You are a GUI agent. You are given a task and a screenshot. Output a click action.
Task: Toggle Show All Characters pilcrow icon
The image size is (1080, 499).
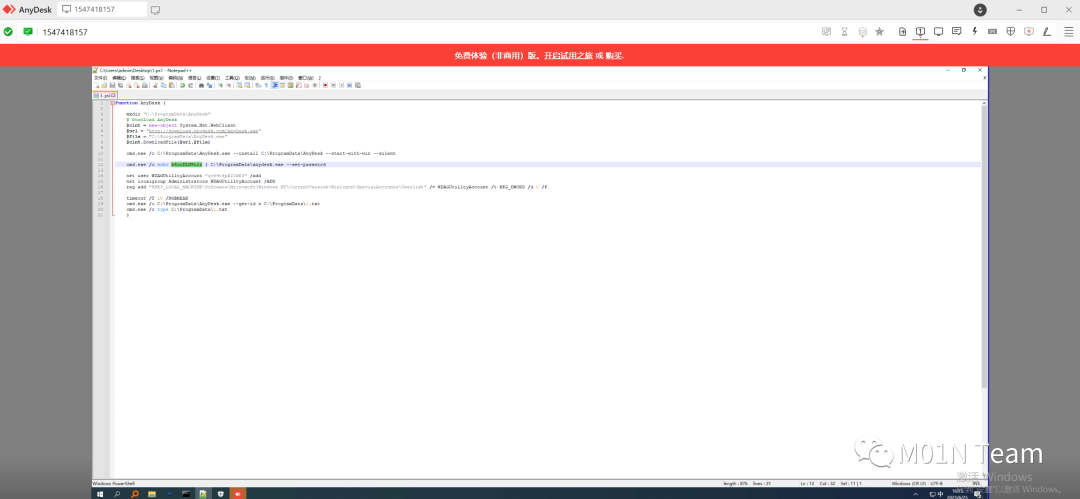tap(266, 85)
